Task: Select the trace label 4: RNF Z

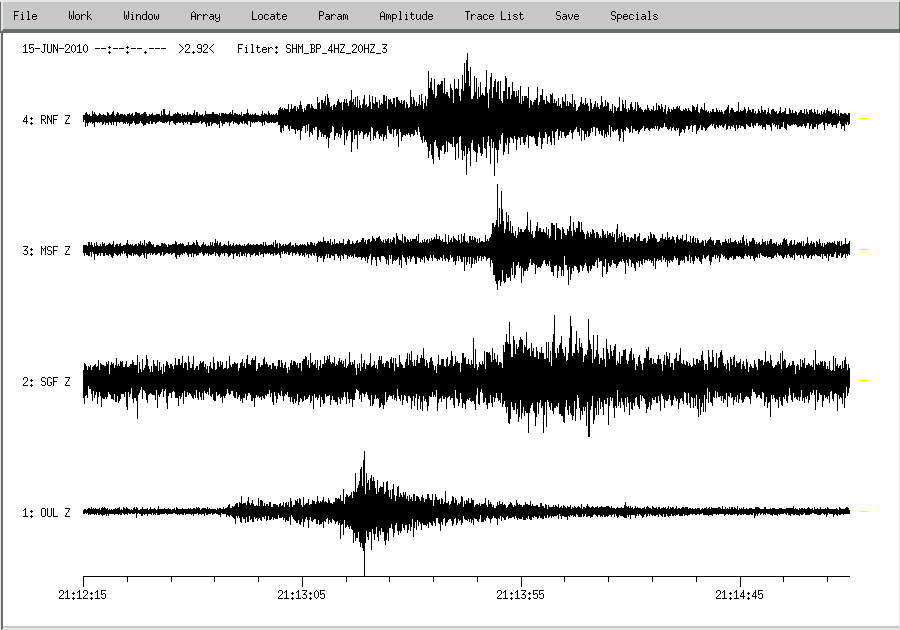Action: point(46,120)
